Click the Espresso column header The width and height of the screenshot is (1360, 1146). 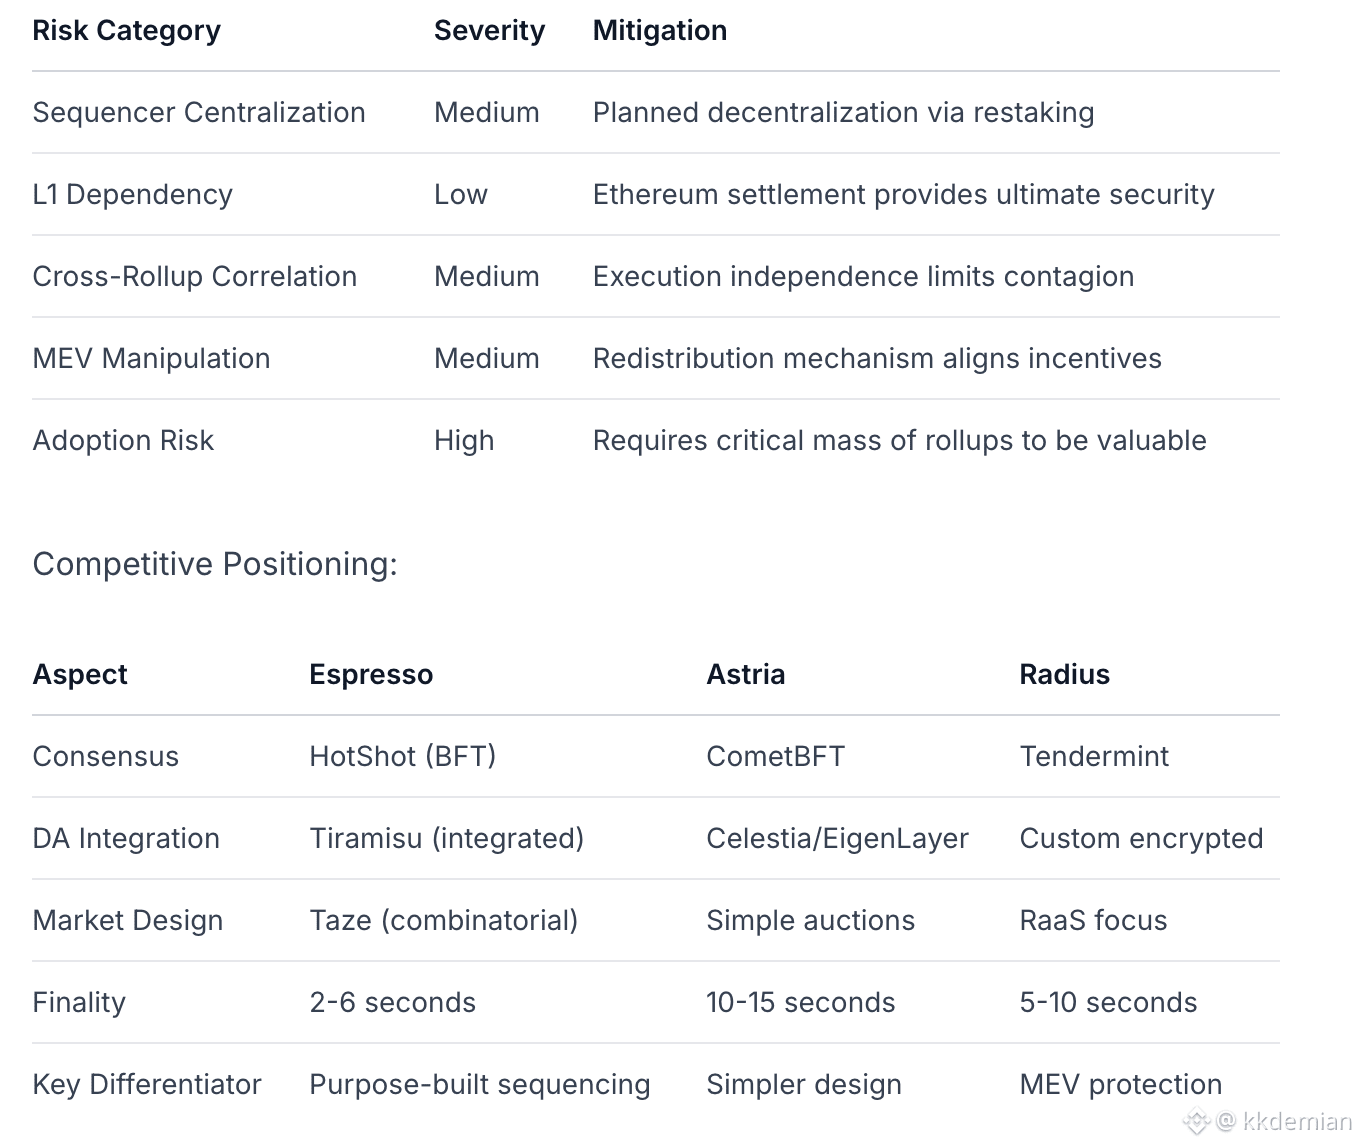click(x=370, y=675)
